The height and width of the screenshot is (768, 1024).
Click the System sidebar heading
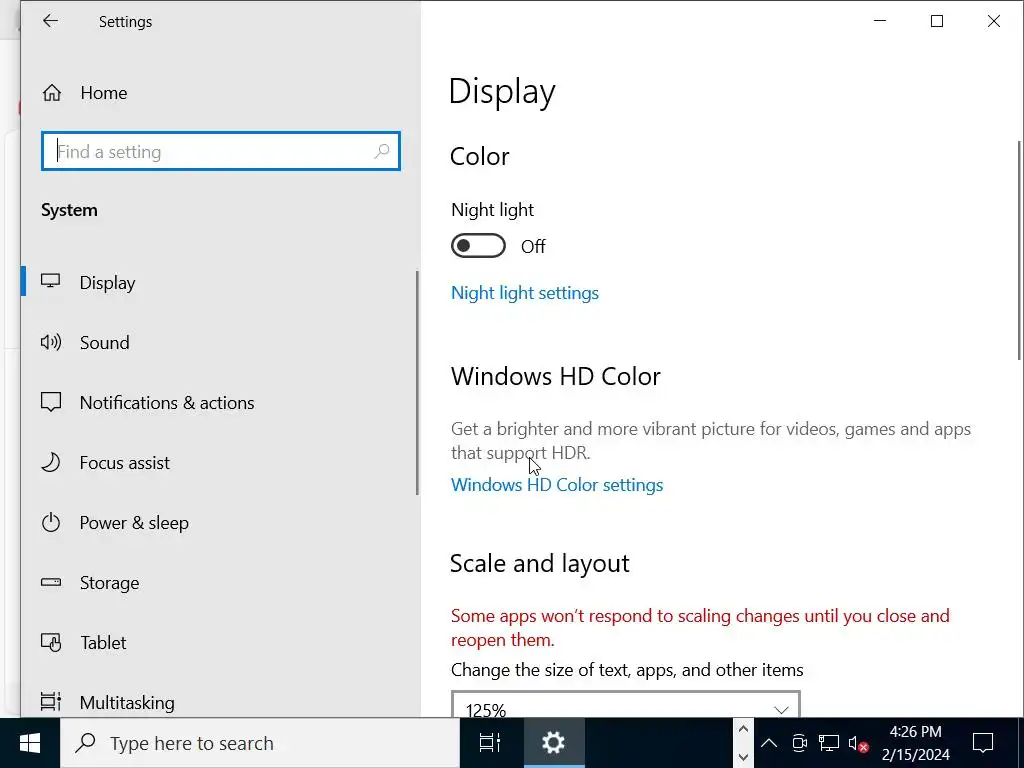click(69, 210)
